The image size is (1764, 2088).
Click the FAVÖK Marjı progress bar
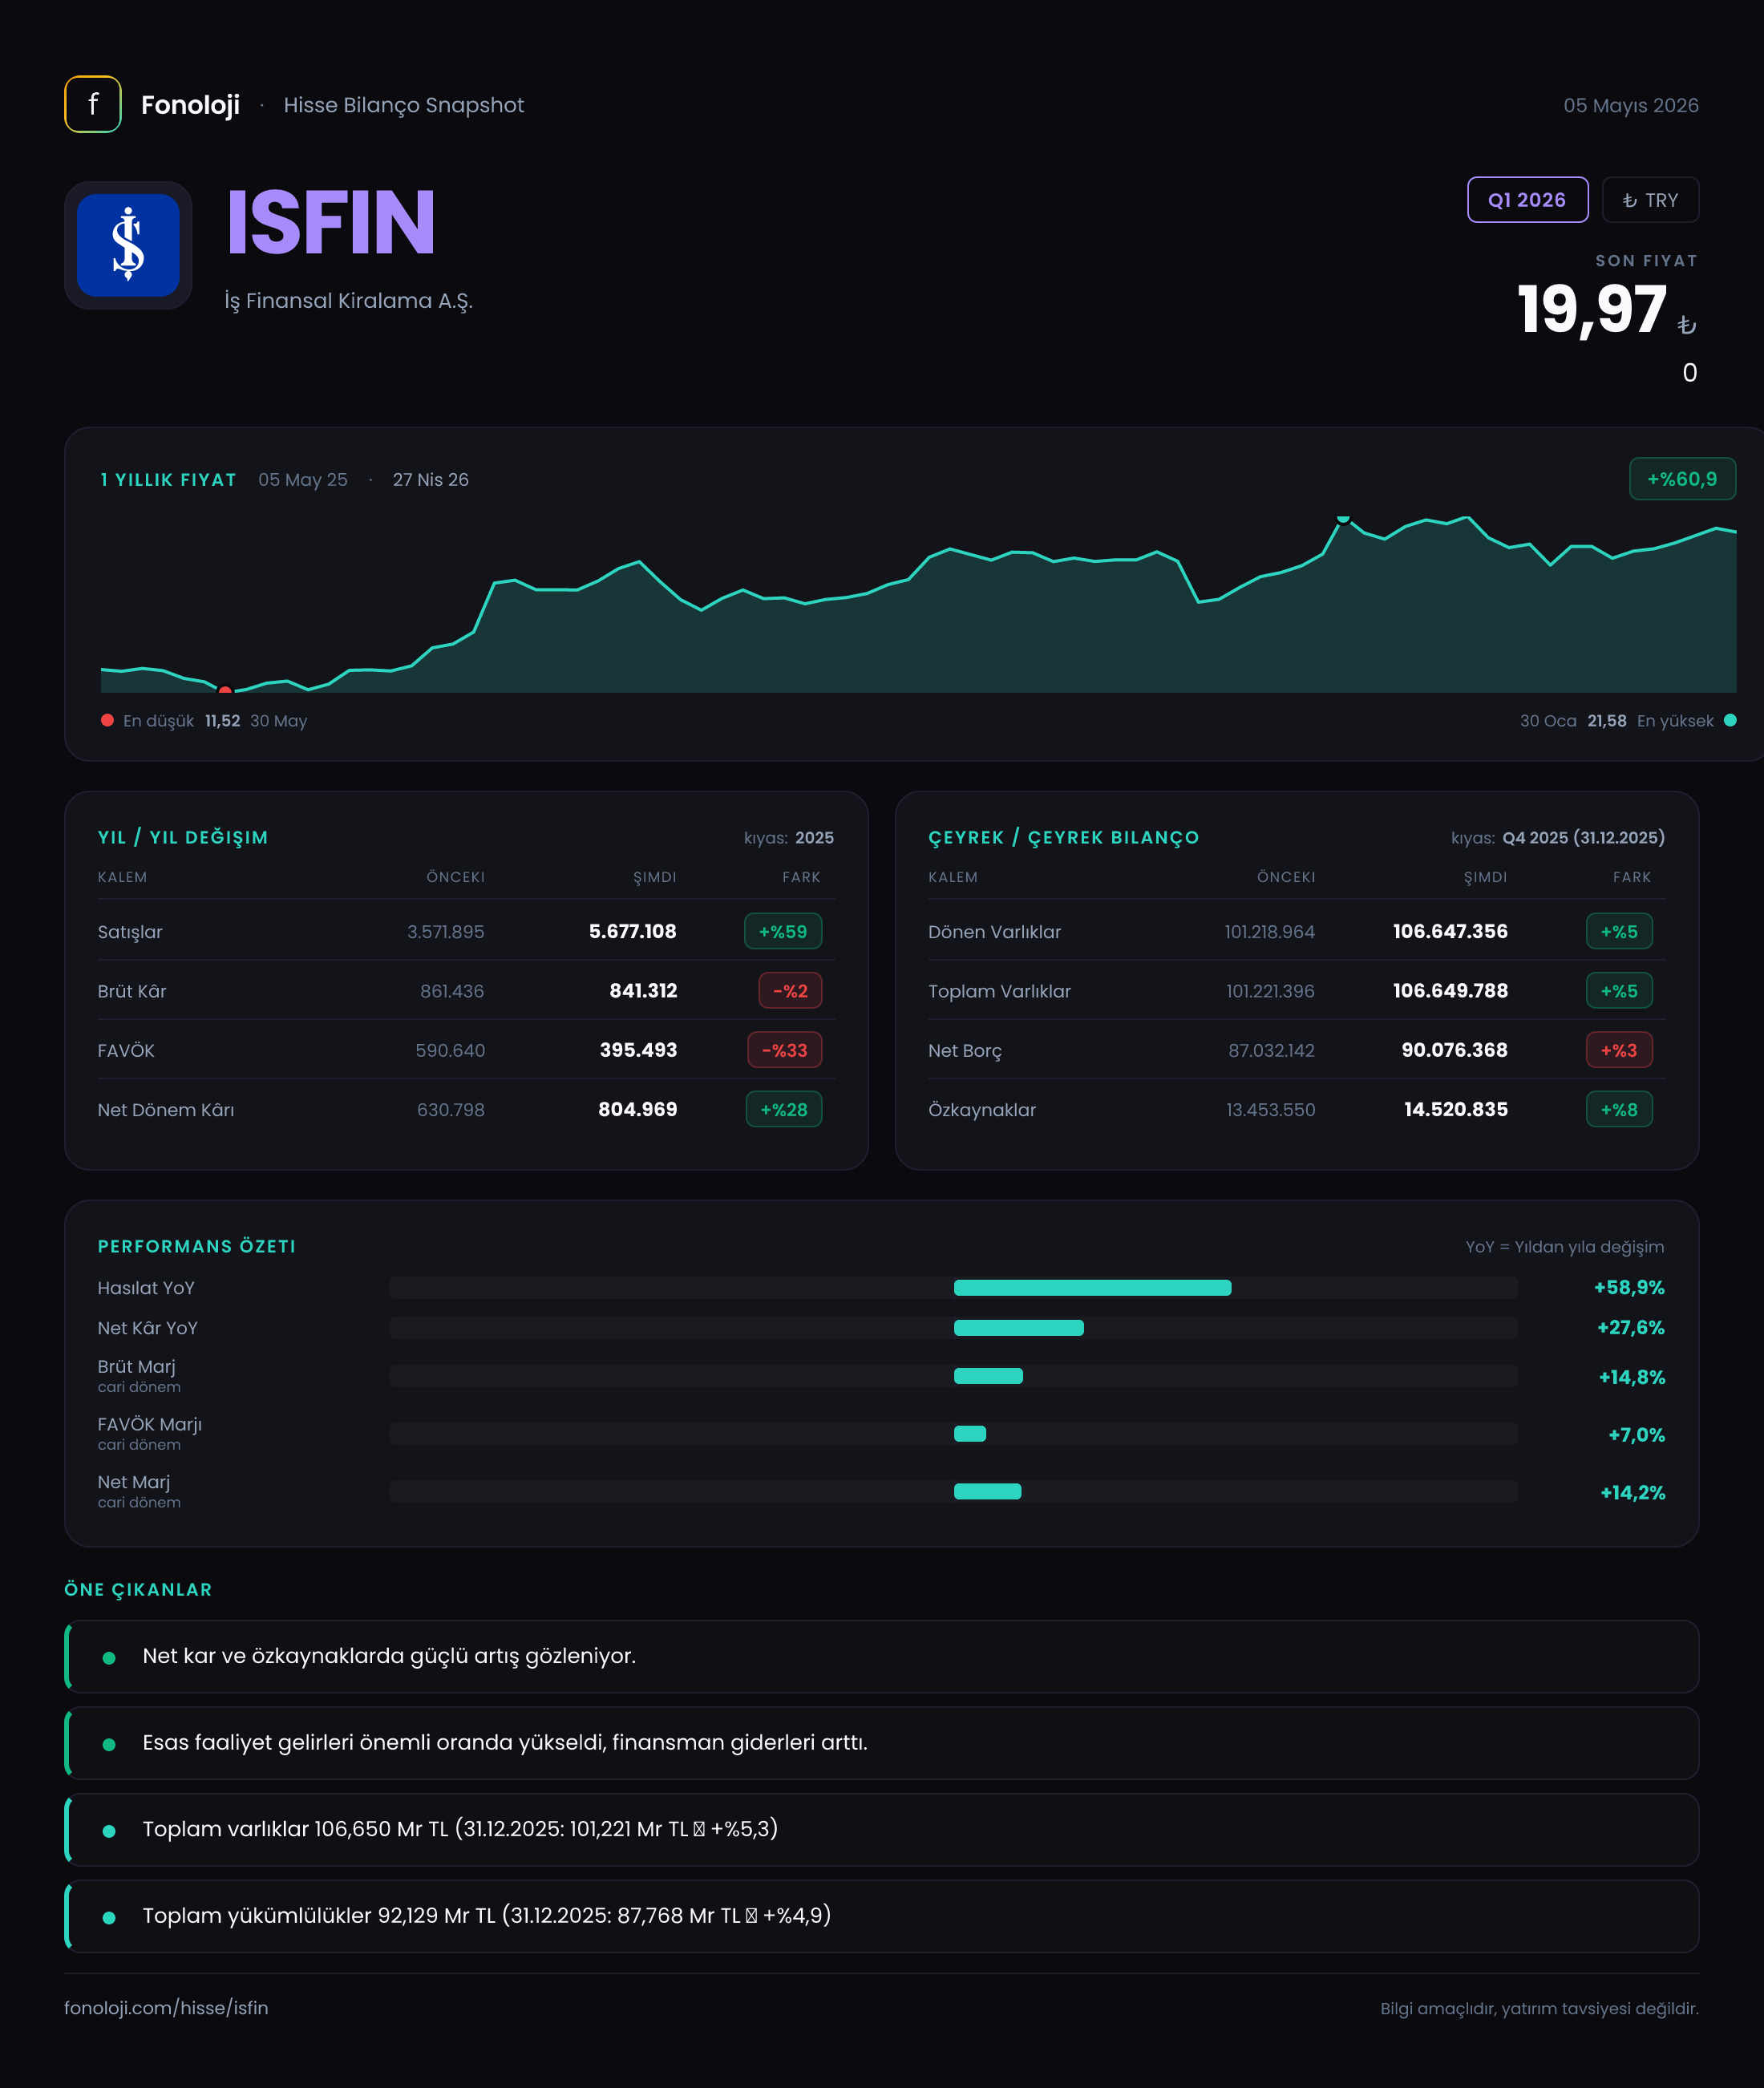click(x=954, y=1434)
